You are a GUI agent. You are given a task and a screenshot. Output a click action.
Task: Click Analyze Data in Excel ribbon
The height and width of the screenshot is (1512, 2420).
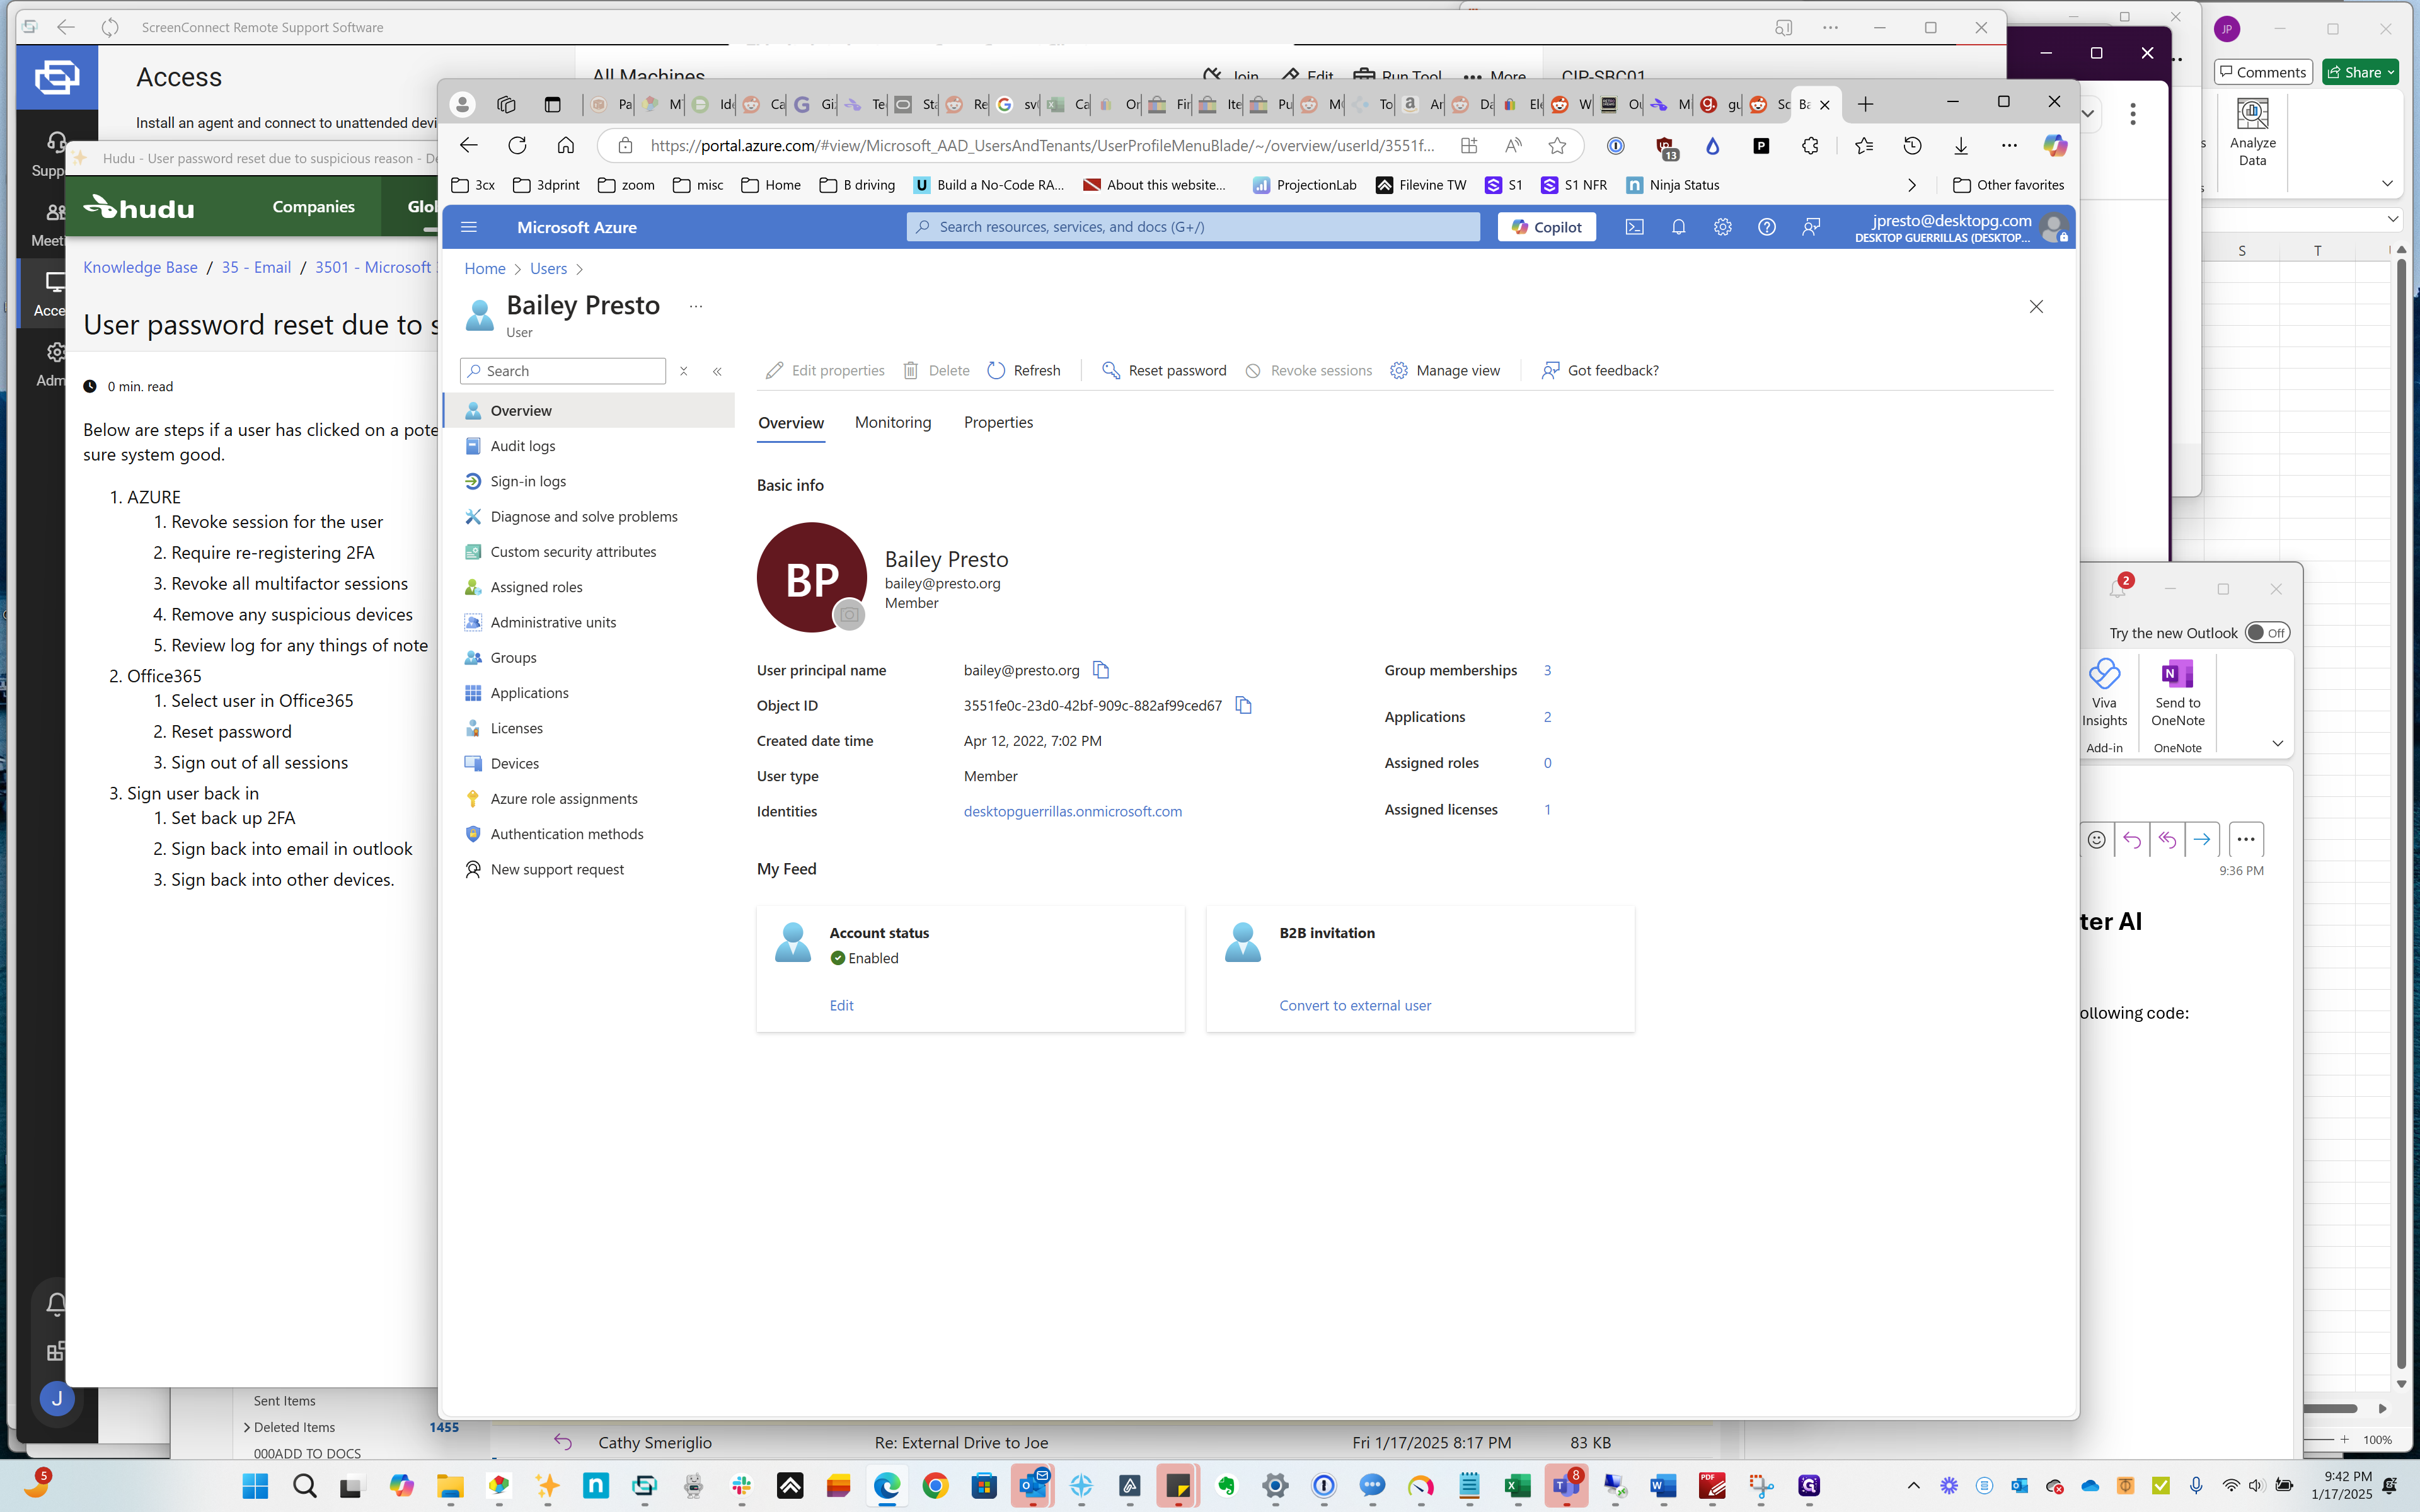(x=2252, y=133)
